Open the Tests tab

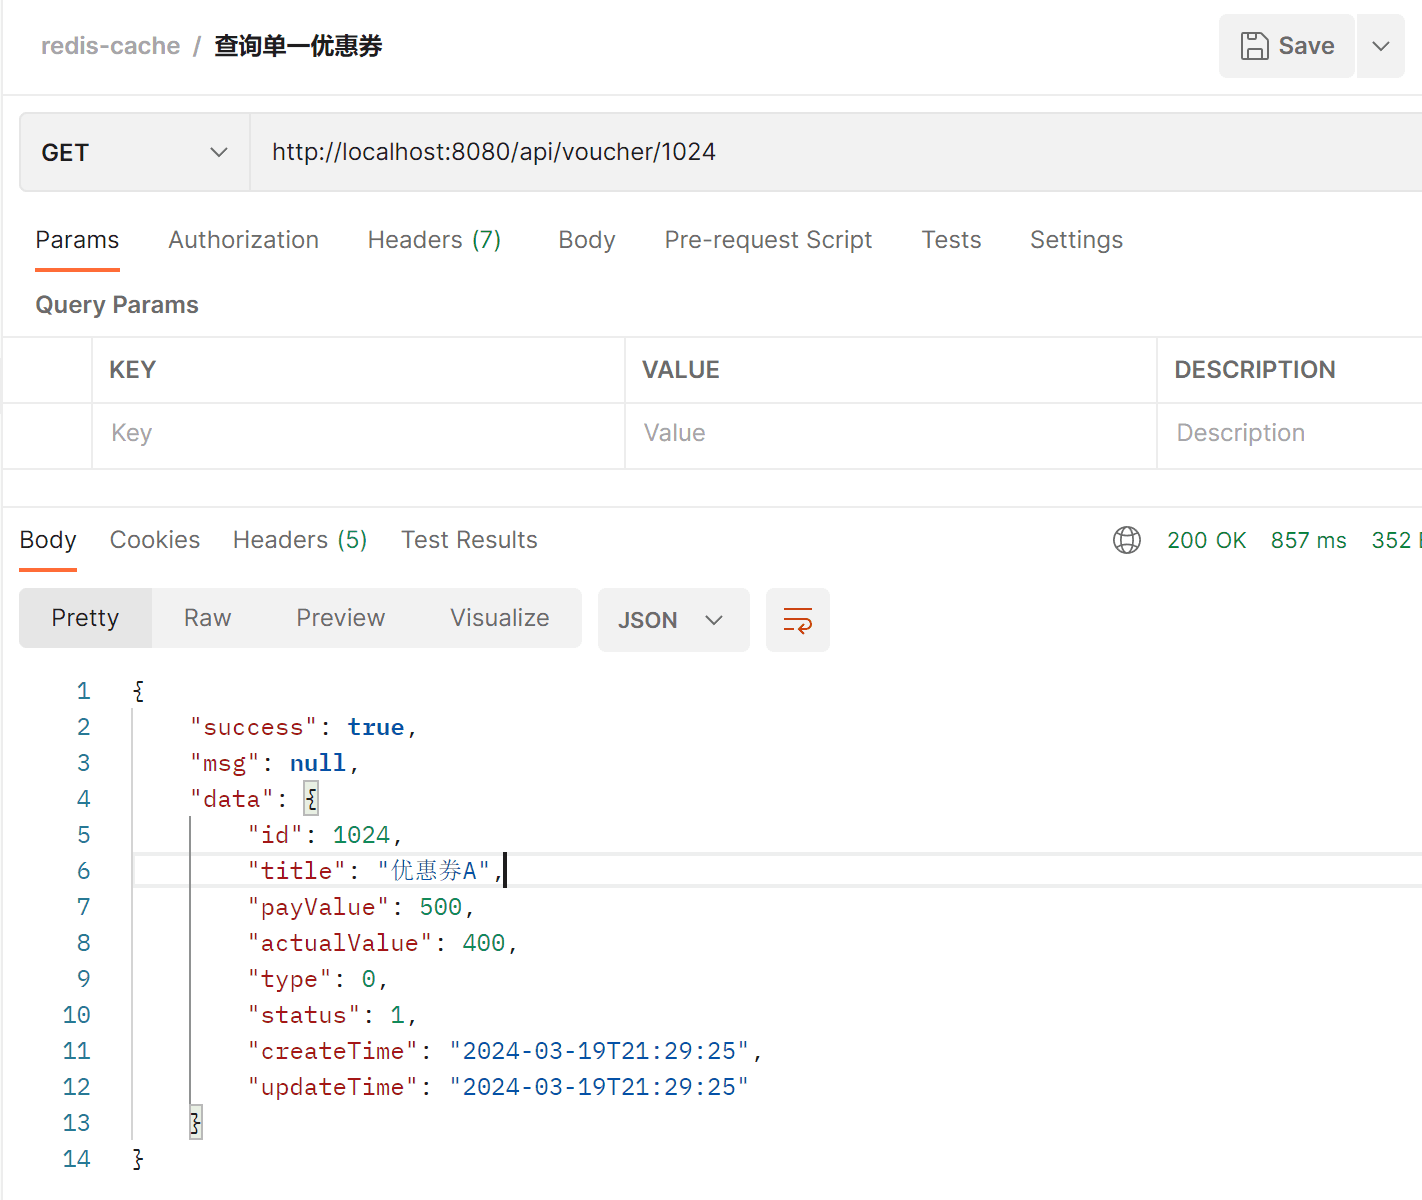tap(951, 240)
